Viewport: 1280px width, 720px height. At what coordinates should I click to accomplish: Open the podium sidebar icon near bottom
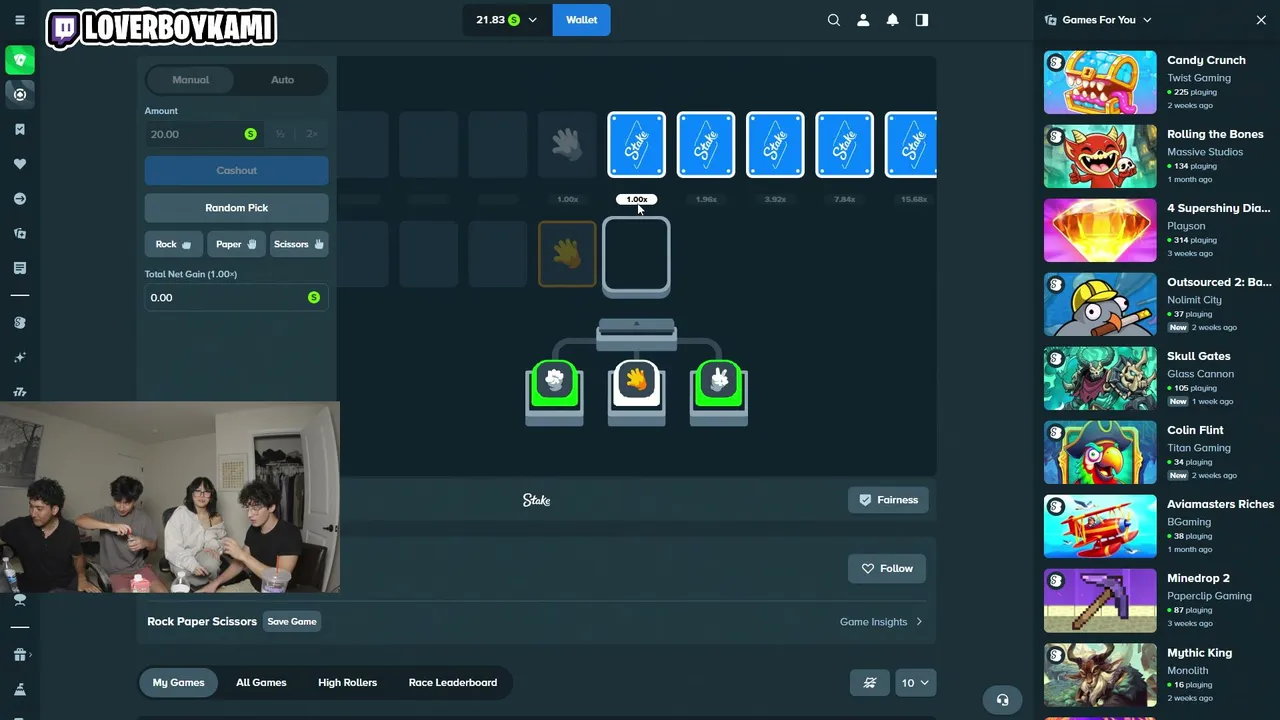point(20,690)
